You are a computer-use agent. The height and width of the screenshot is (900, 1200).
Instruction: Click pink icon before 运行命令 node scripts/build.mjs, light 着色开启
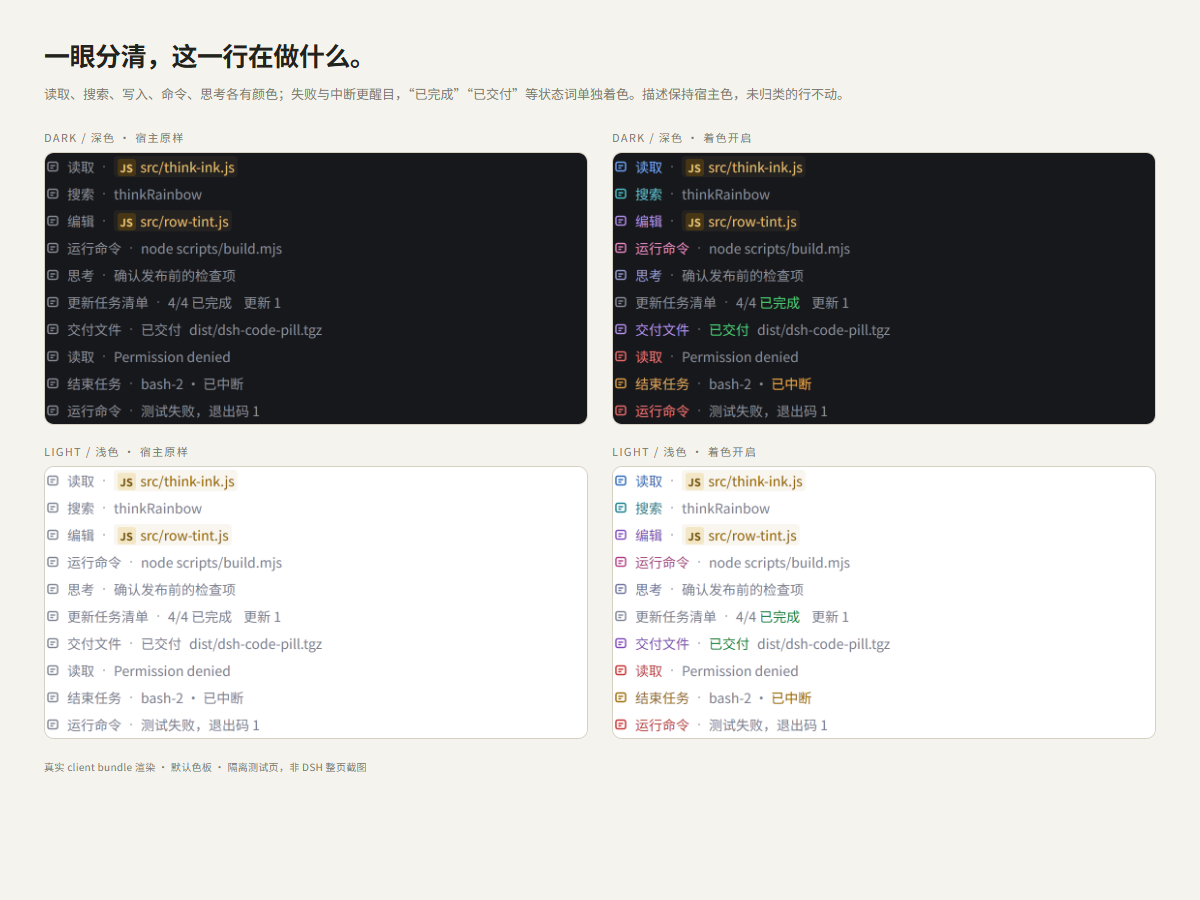pos(621,562)
